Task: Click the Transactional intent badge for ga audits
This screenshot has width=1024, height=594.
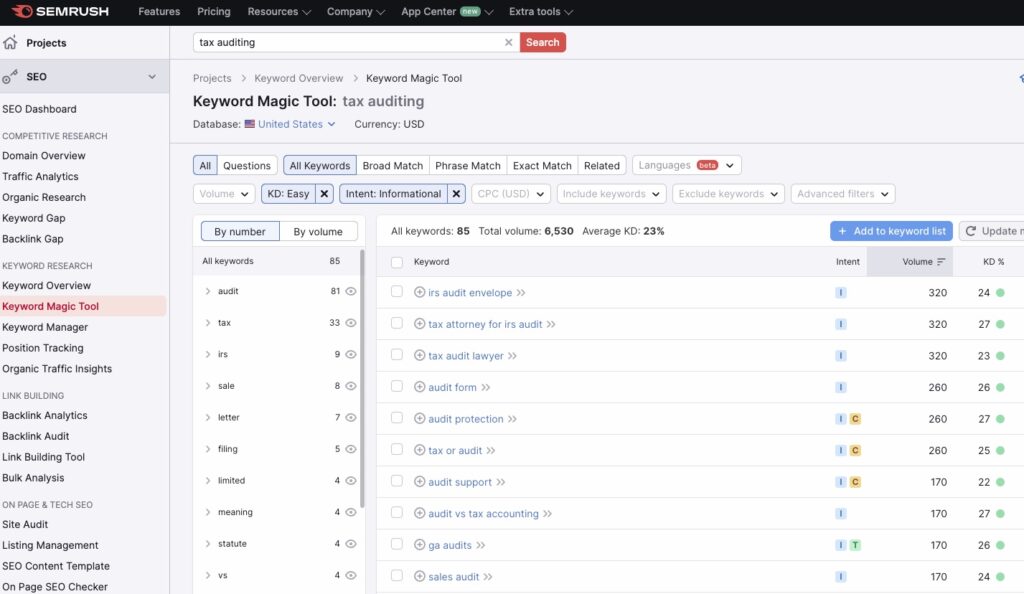Action: point(855,545)
